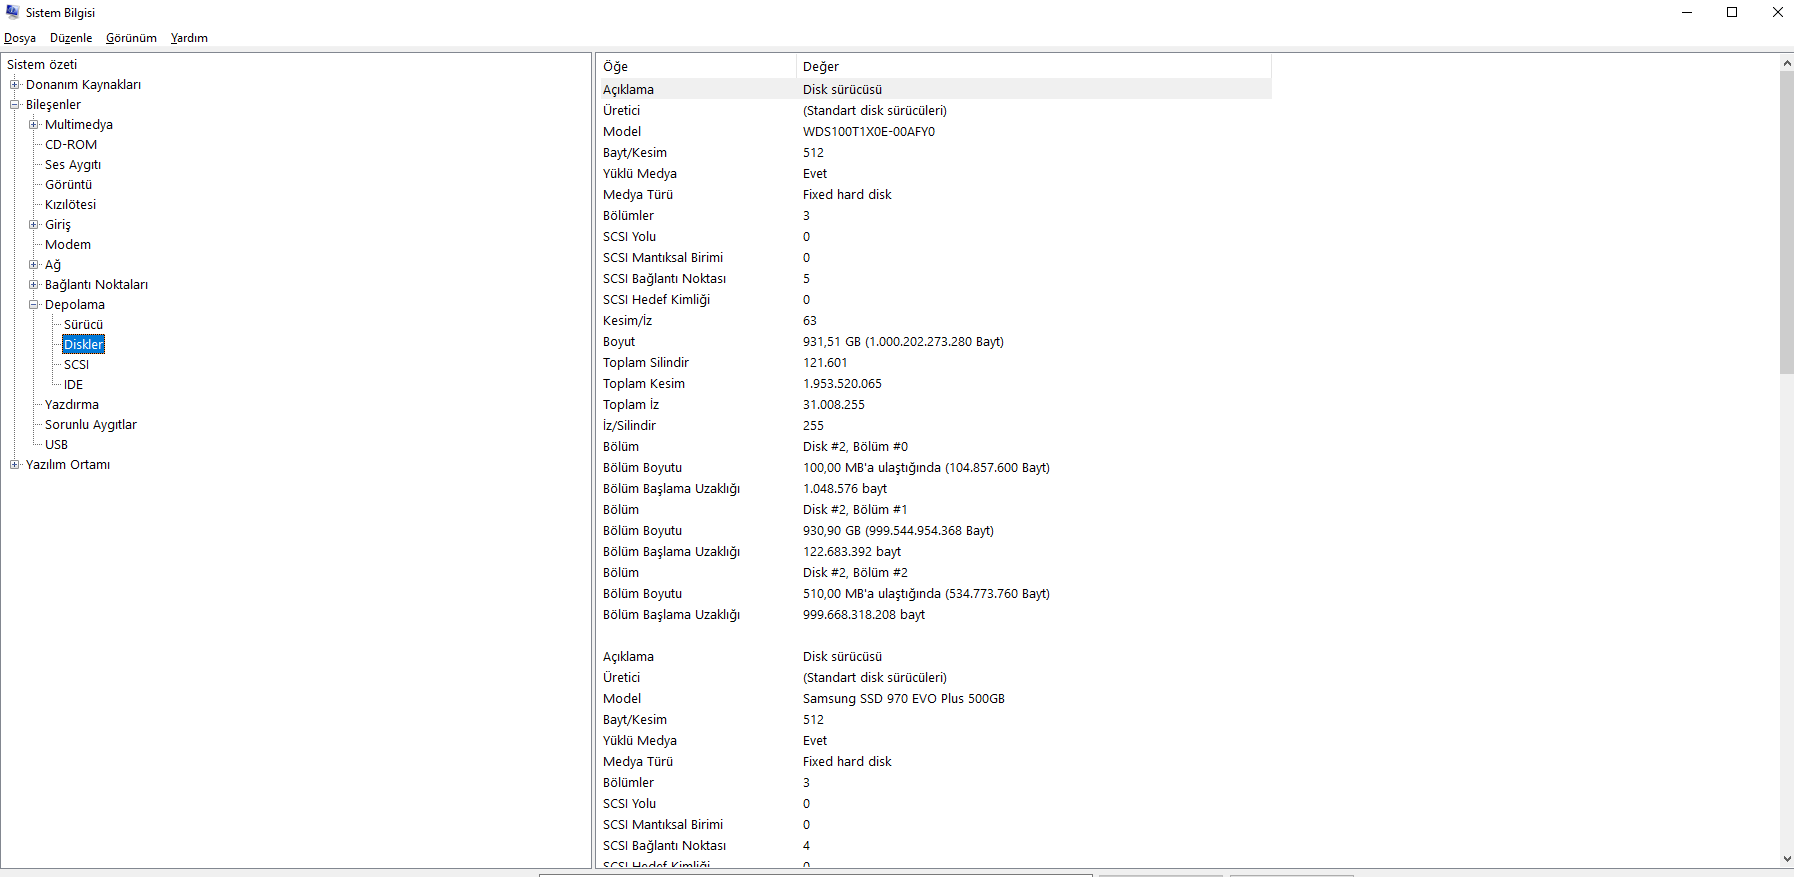Expand the Bağlantı Noktaları node
1794x877 pixels.
pos(34,285)
